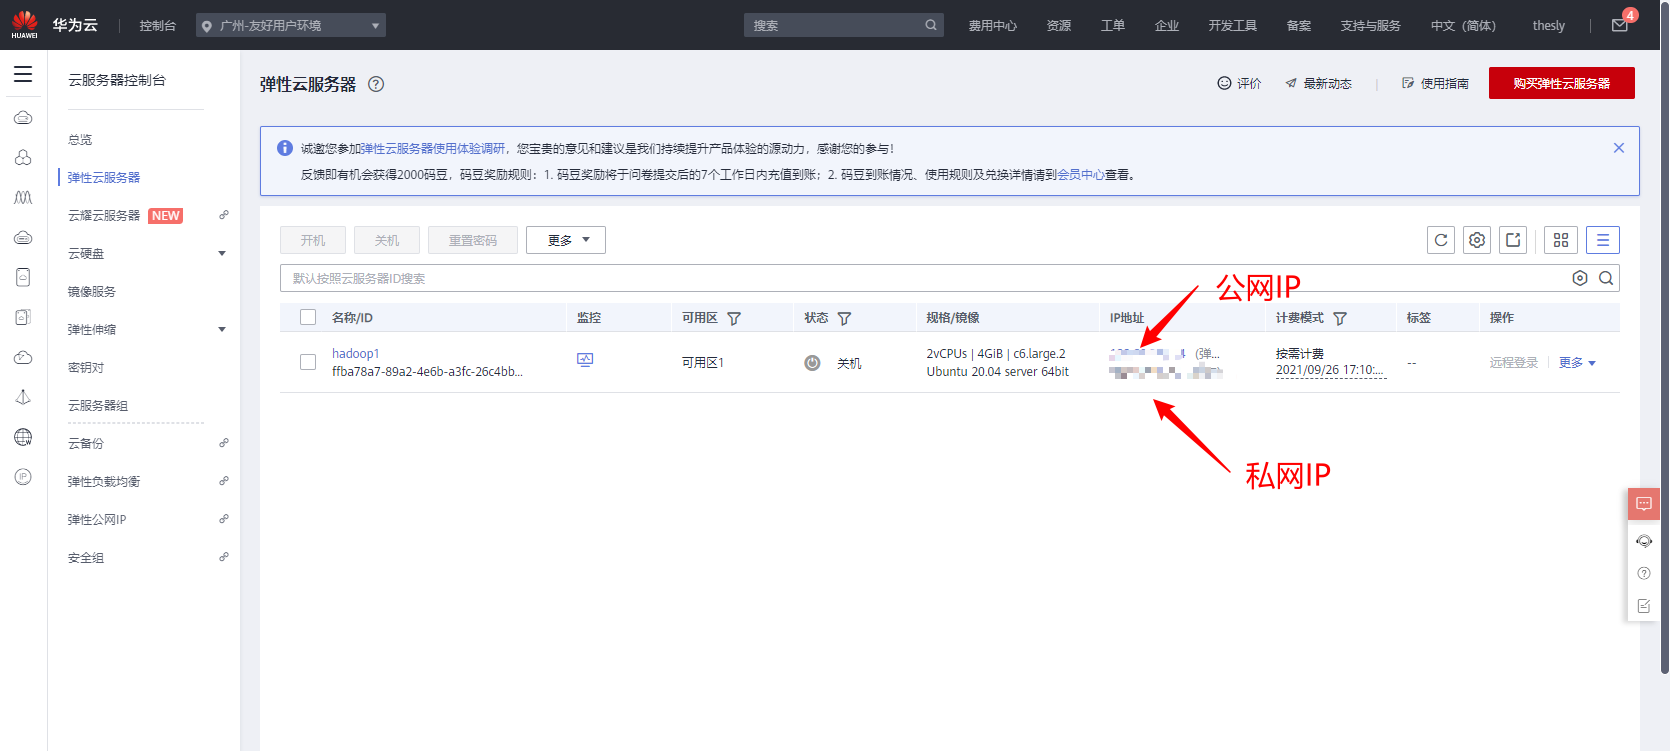Open the hadoop1 server link
This screenshot has height=751, width=1670.
point(356,353)
